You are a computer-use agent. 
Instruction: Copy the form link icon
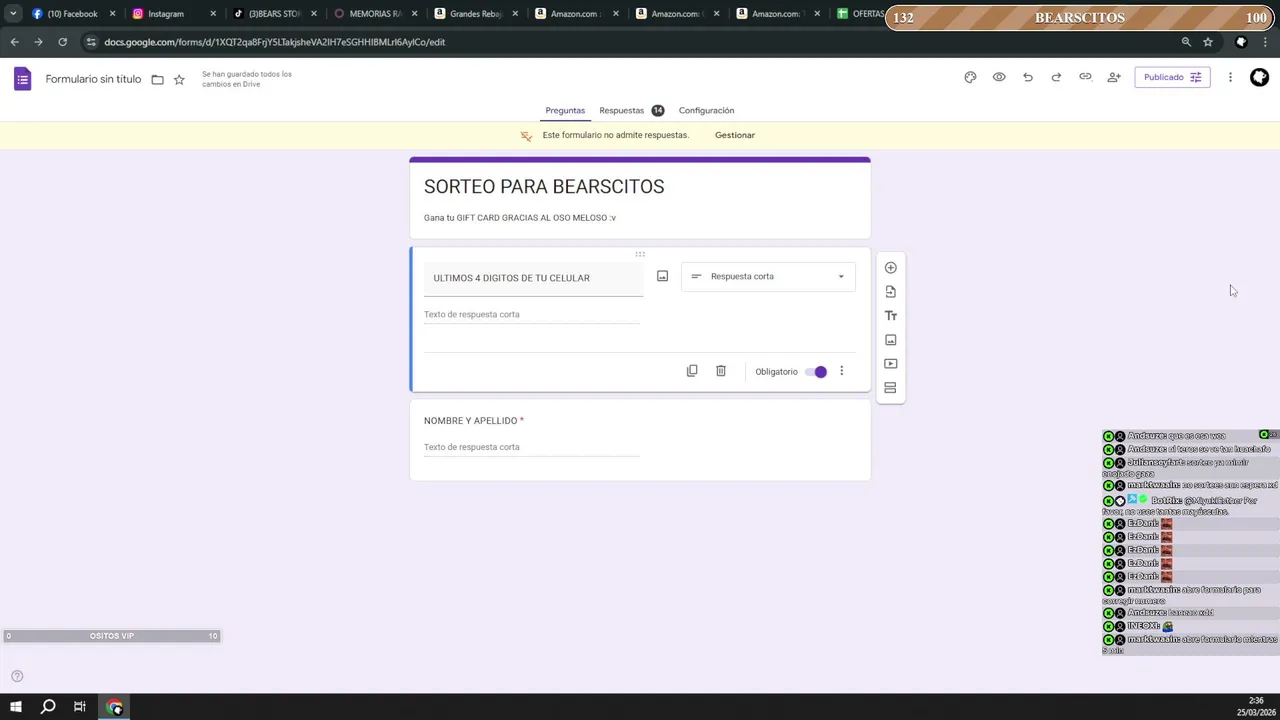(x=1085, y=77)
